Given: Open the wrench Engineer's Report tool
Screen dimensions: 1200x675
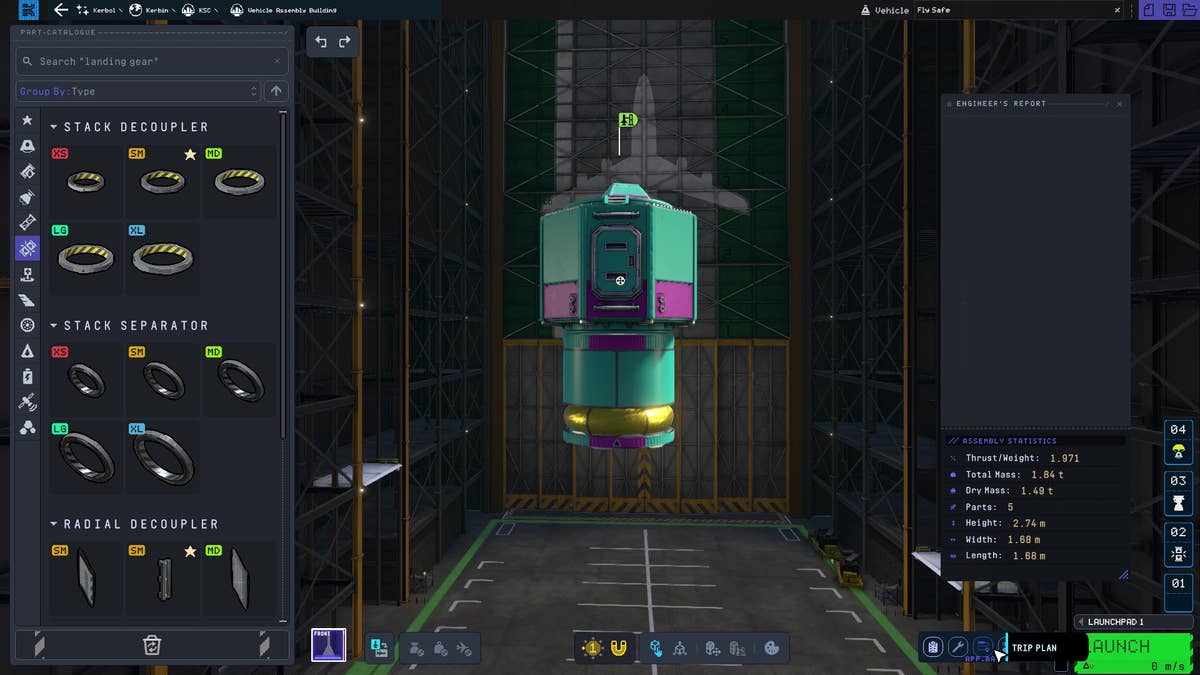Looking at the screenshot, I should [957, 647].
